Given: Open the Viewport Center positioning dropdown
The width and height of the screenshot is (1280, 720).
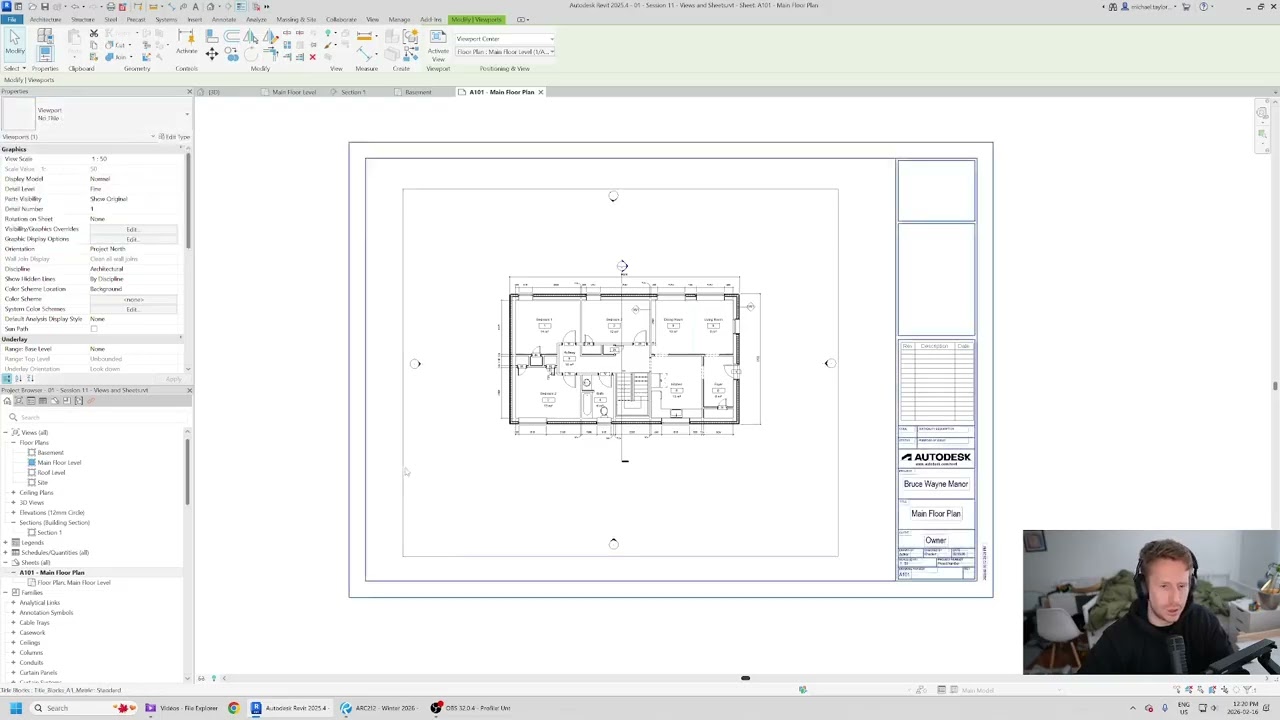Looking at the screenshot, I should pos(504,39).
